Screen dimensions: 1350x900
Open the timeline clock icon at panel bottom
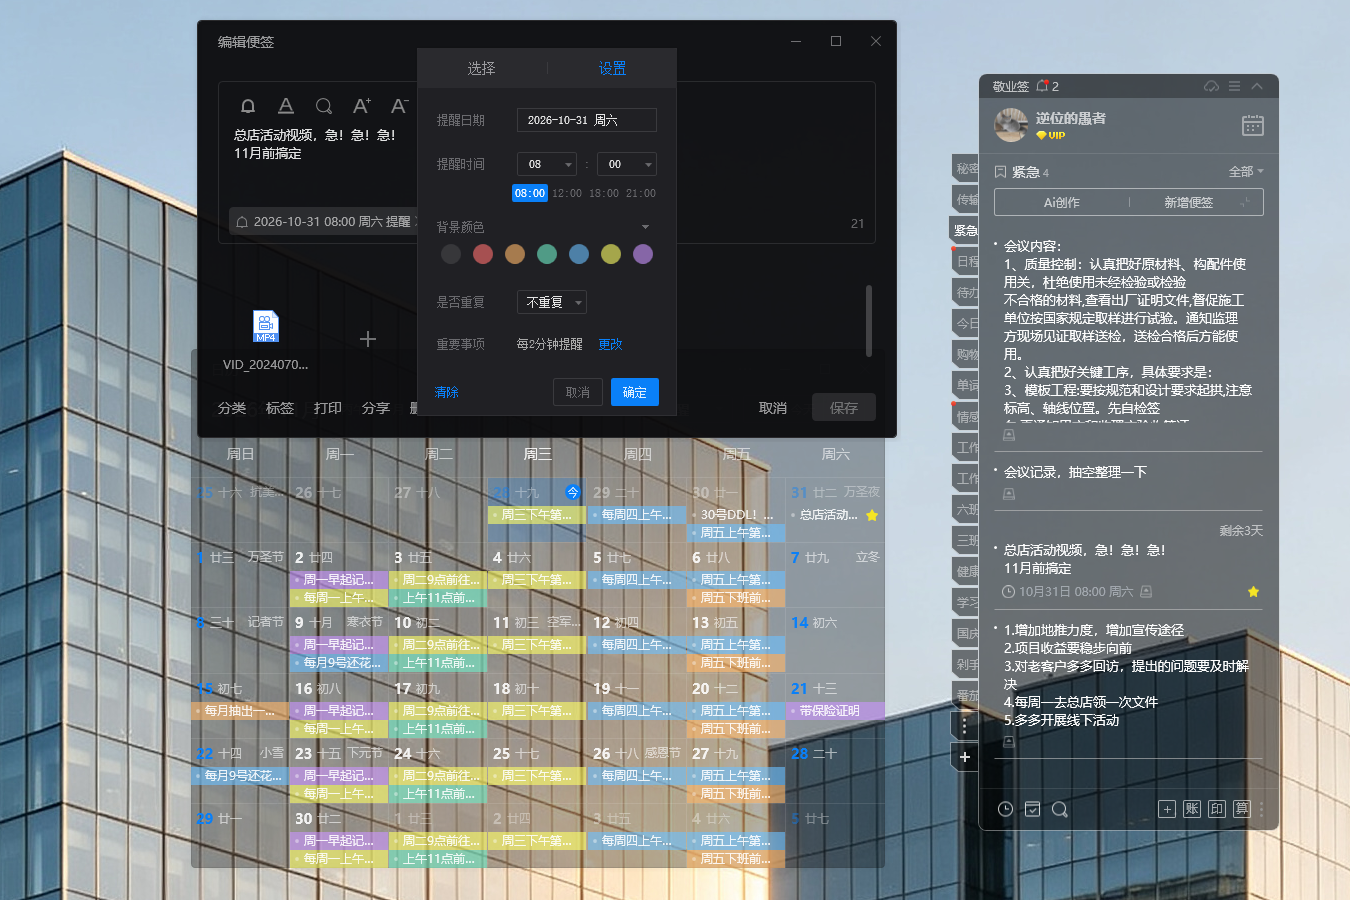tap(1005, 809)
